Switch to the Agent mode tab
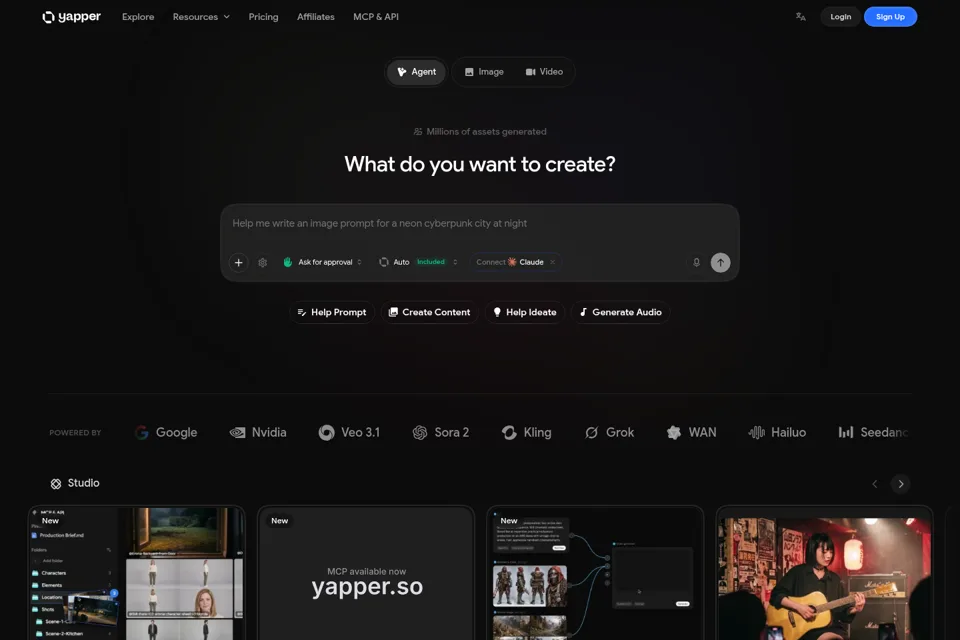960x640 pixels. click(416, 72)
